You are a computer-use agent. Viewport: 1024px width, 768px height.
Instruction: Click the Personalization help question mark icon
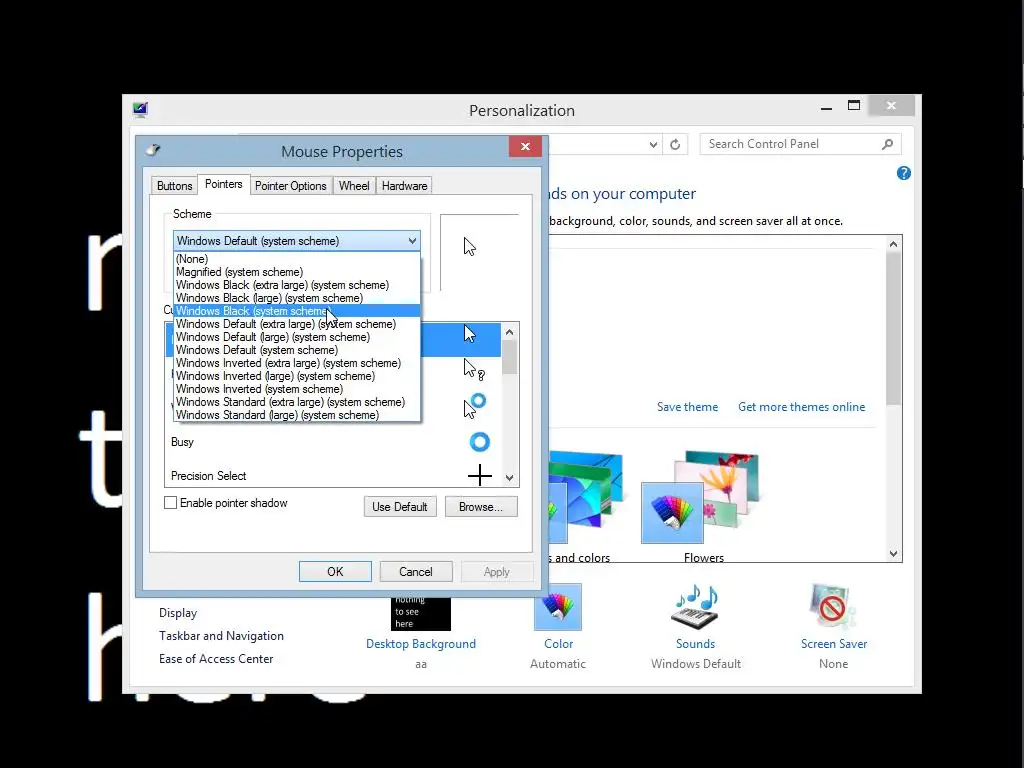[904, 173]
